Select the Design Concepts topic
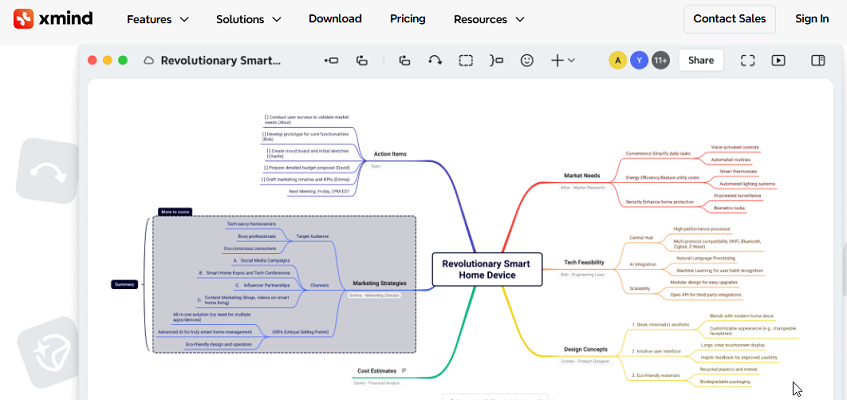Viewport: 847px width, 400px height. click(586, 350)
